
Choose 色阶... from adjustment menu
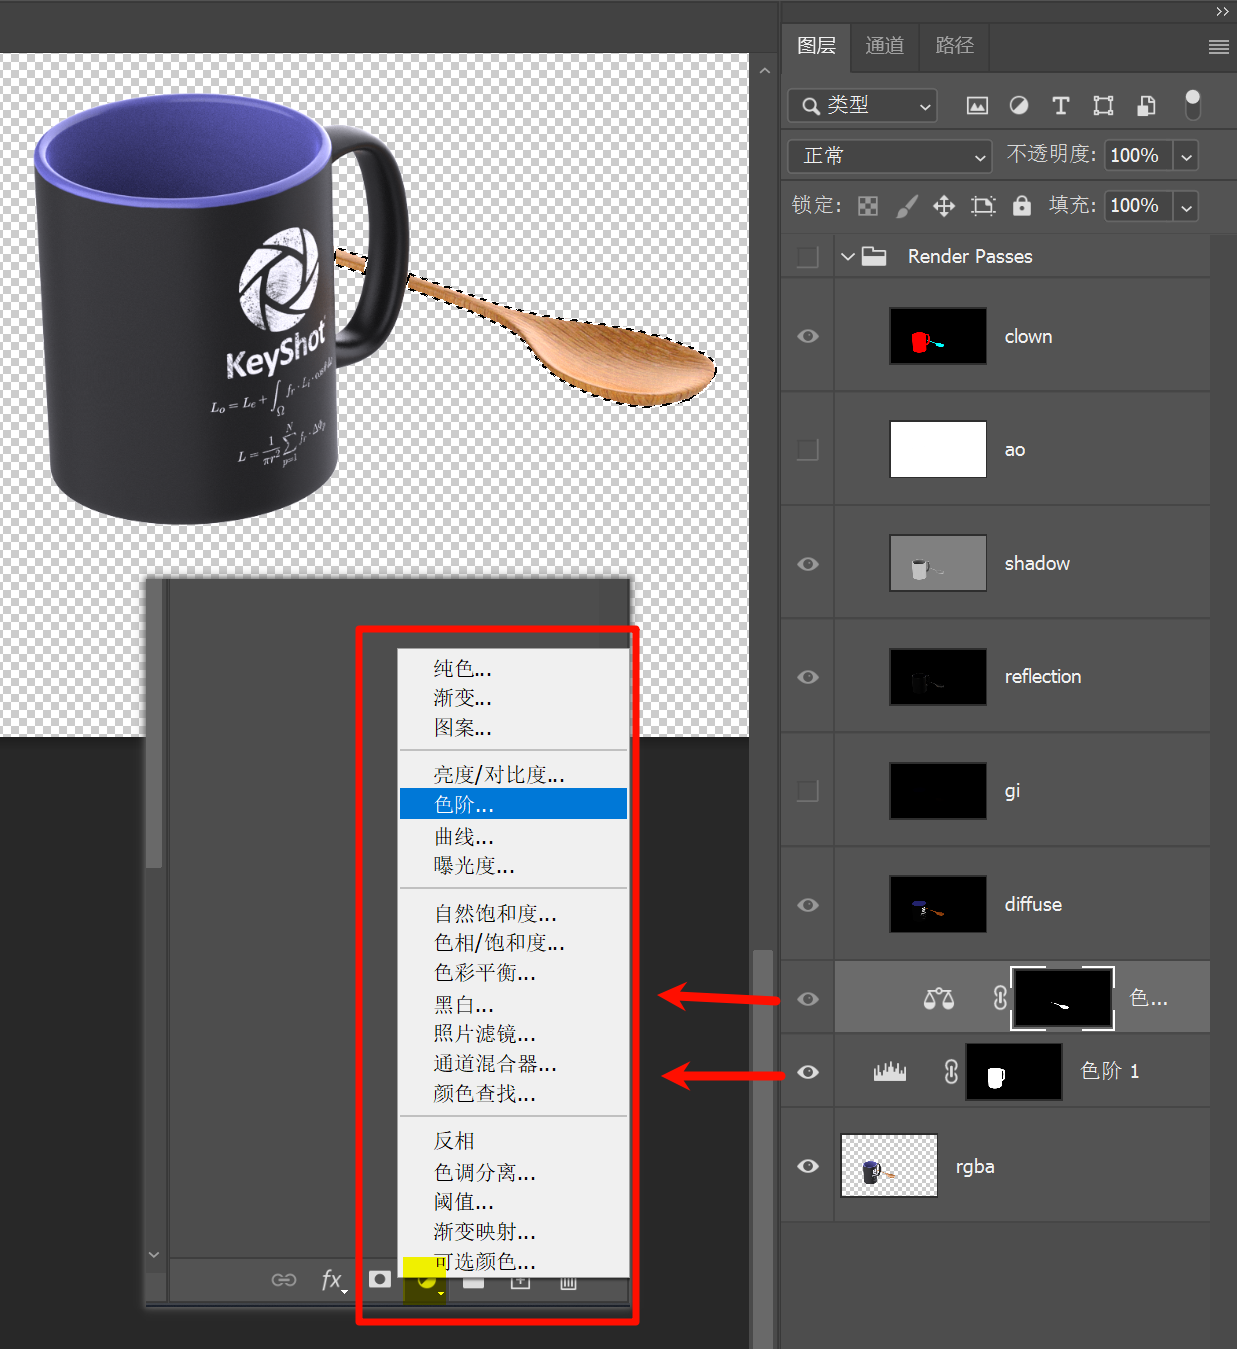[x=513, y=804]
